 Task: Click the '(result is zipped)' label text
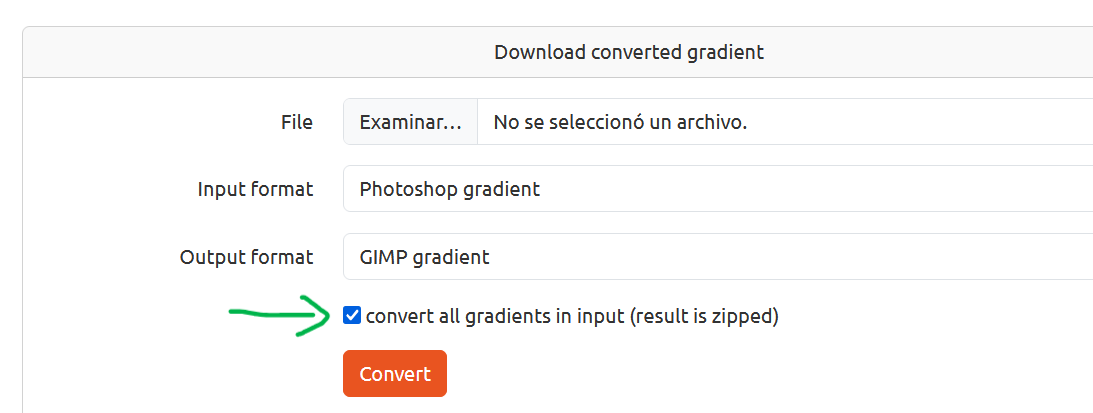pyautogui.click(x=706, y=317)
